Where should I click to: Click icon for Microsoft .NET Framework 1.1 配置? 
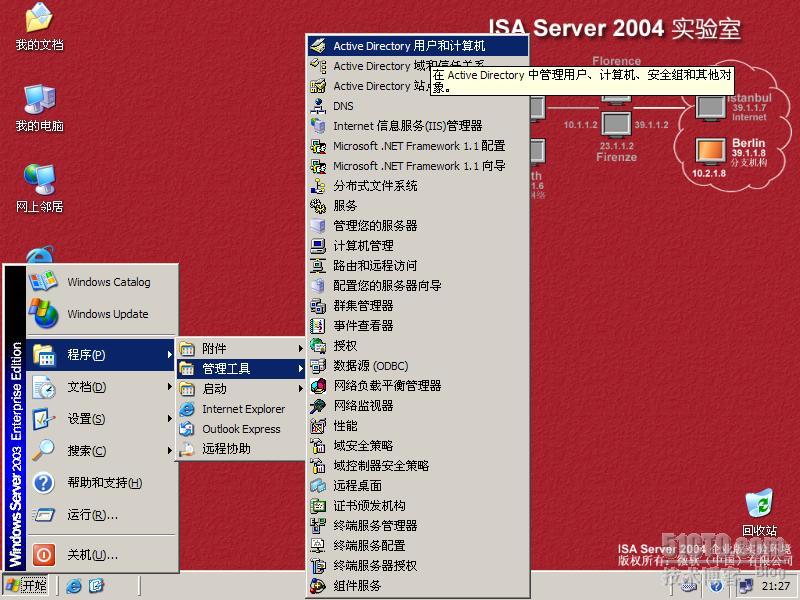(318, 146)
